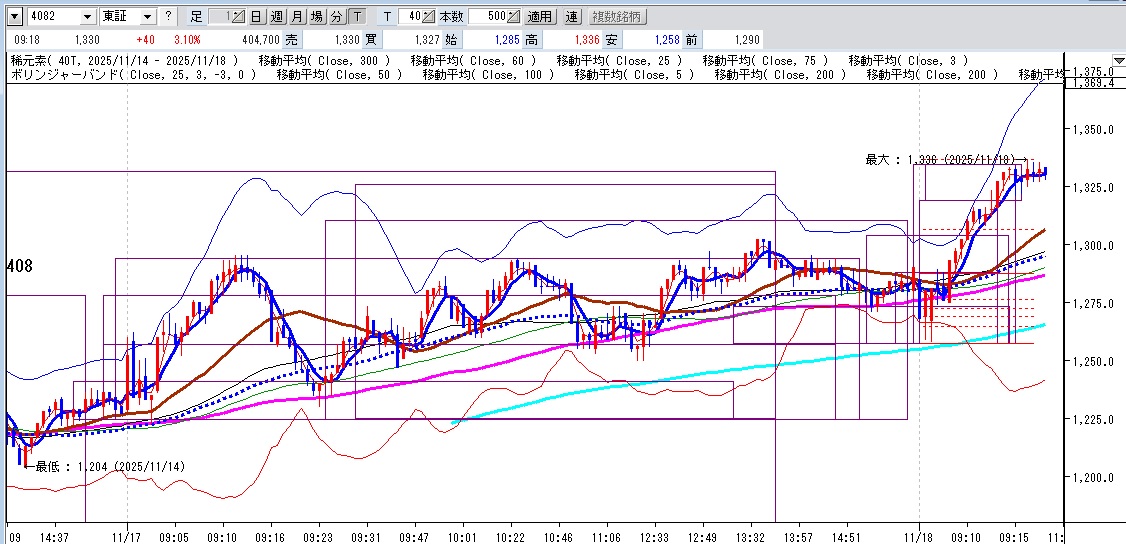The width and height of the screenshot is (1126, 544).
Task: Select the 月 monthly timeframe button
Action: pyautogui.click(x=297, y=16)
